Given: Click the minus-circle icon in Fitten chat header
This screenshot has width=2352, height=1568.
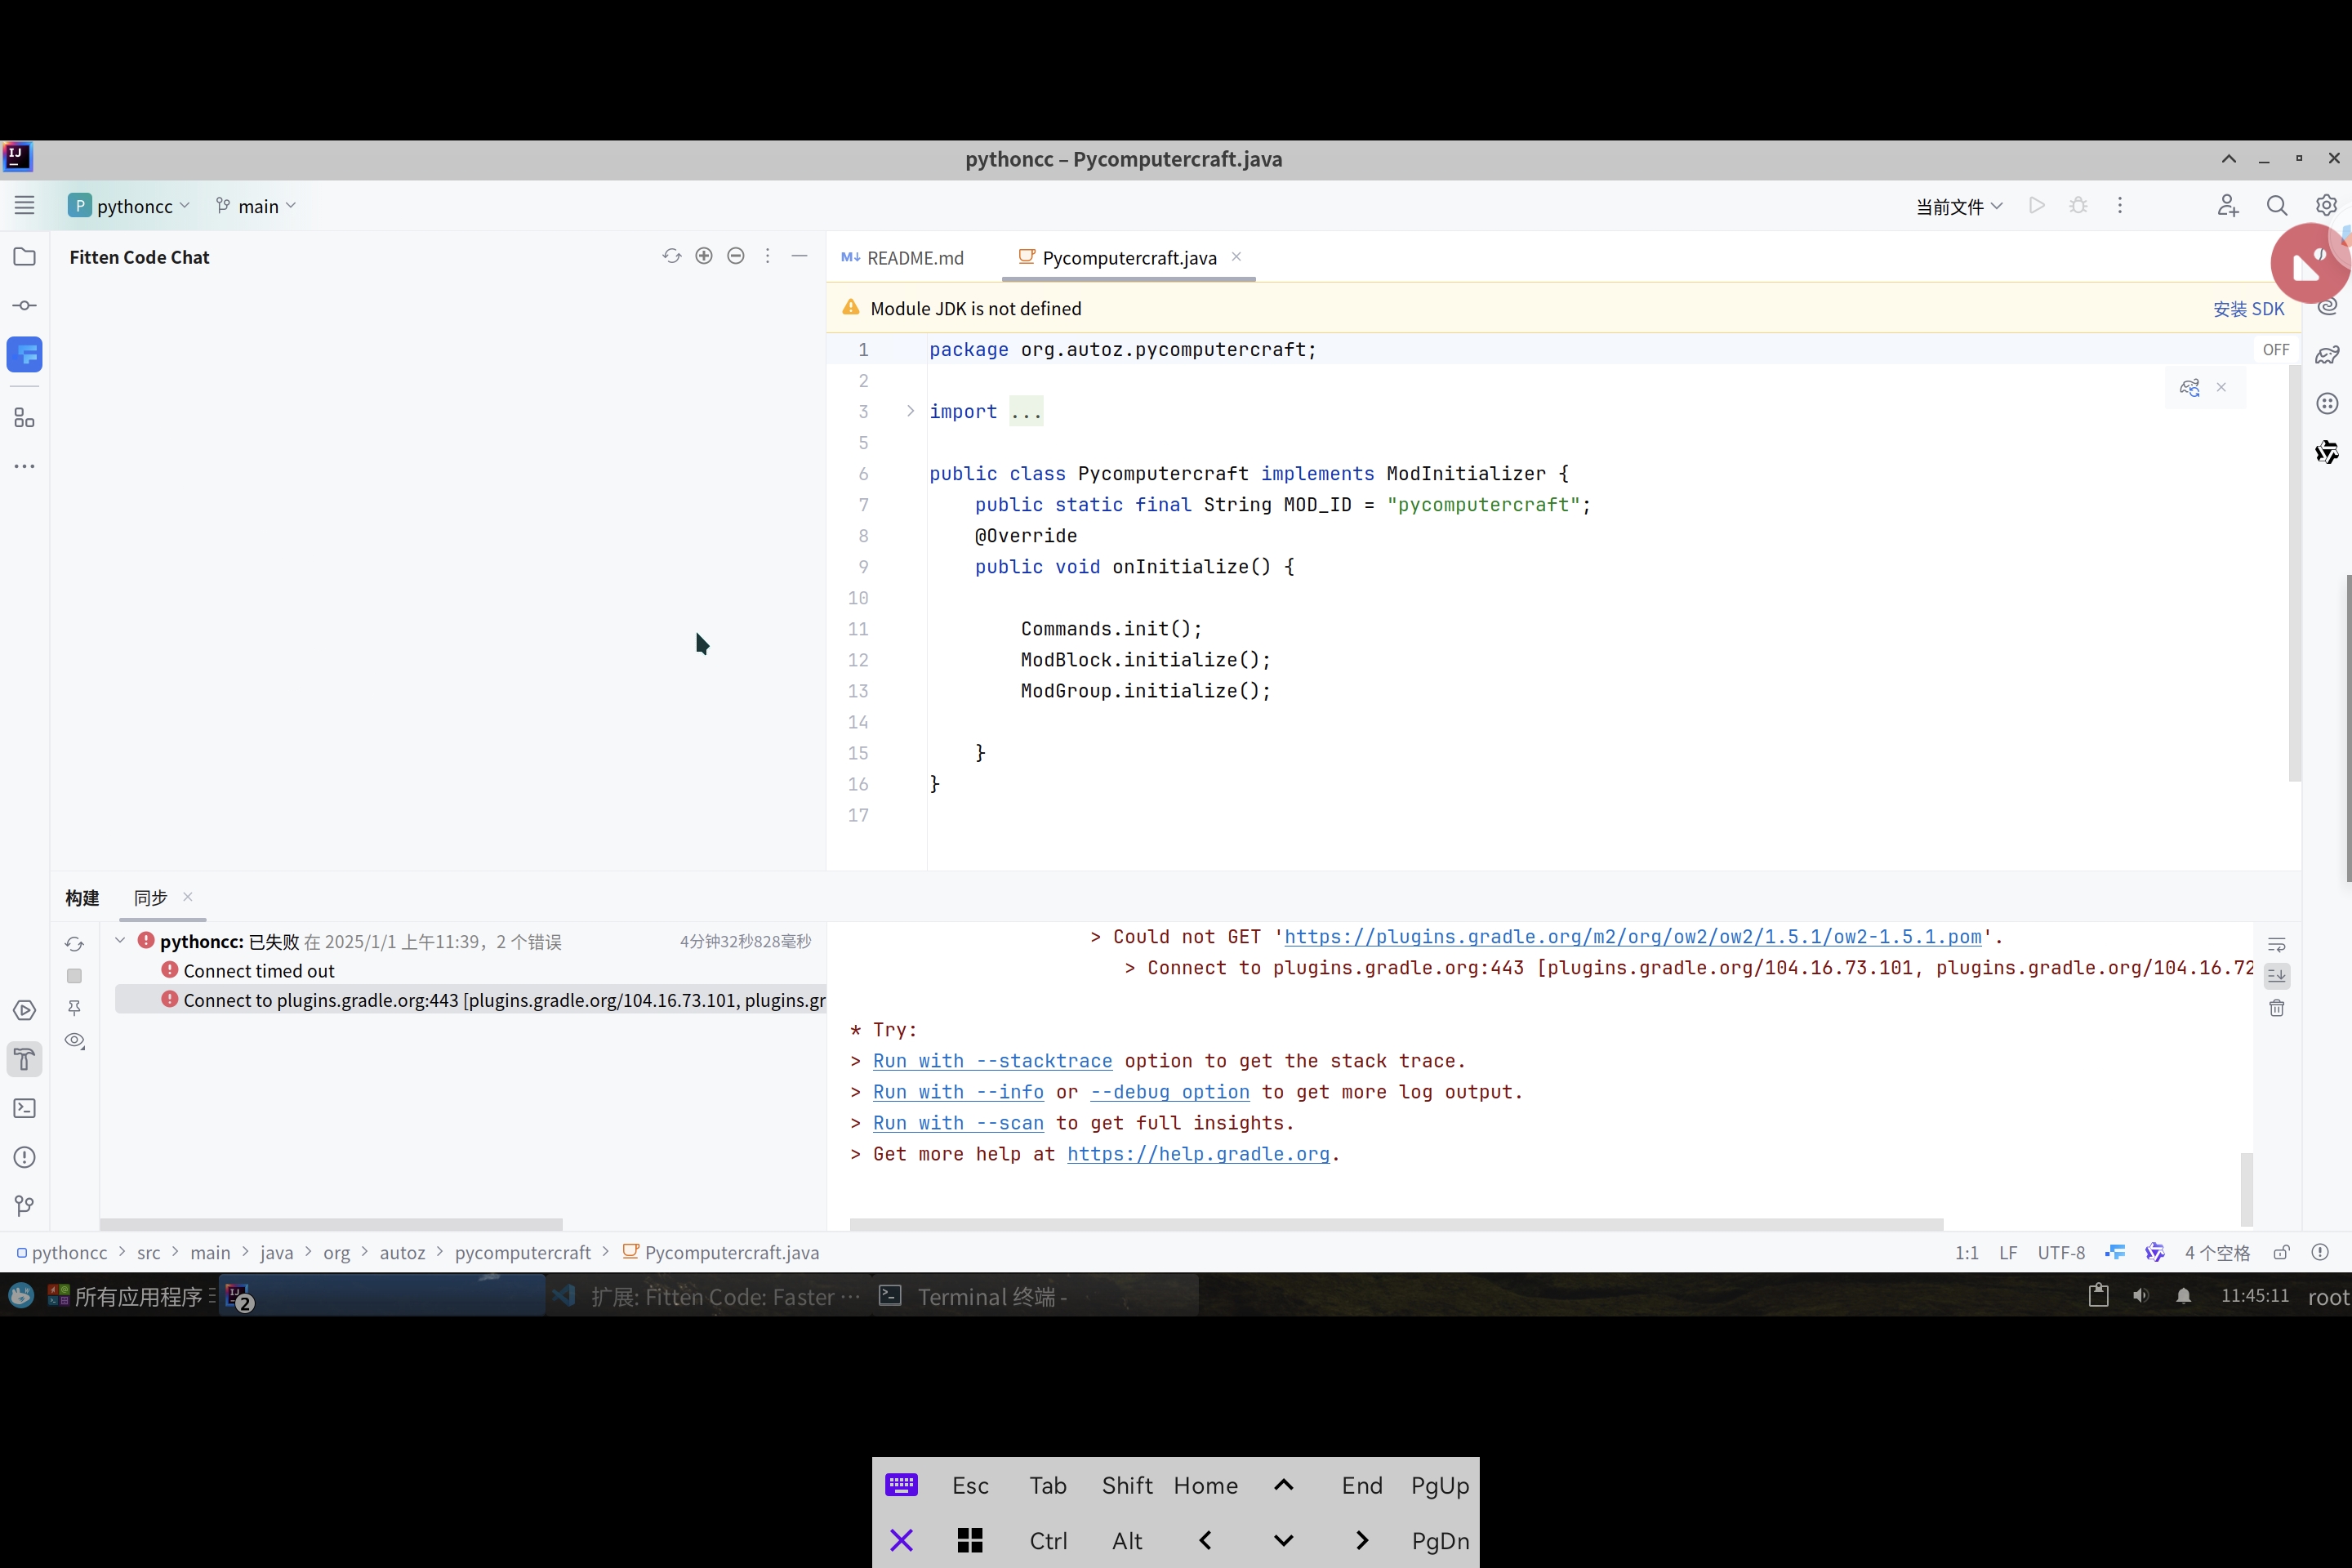Looking at the screenshot, I should [x=736, y=256].
